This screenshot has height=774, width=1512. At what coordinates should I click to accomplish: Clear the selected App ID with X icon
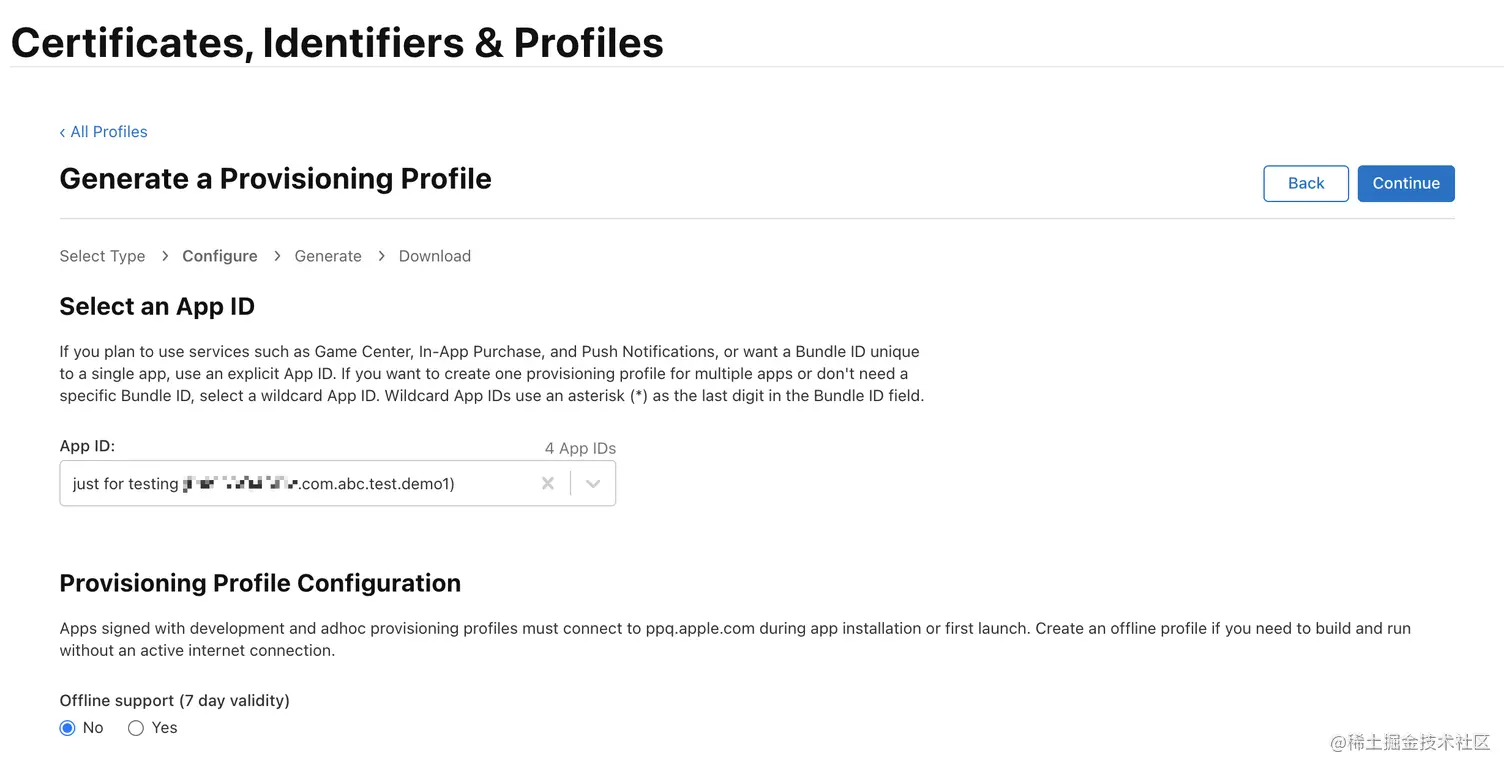tap(548, 484)
